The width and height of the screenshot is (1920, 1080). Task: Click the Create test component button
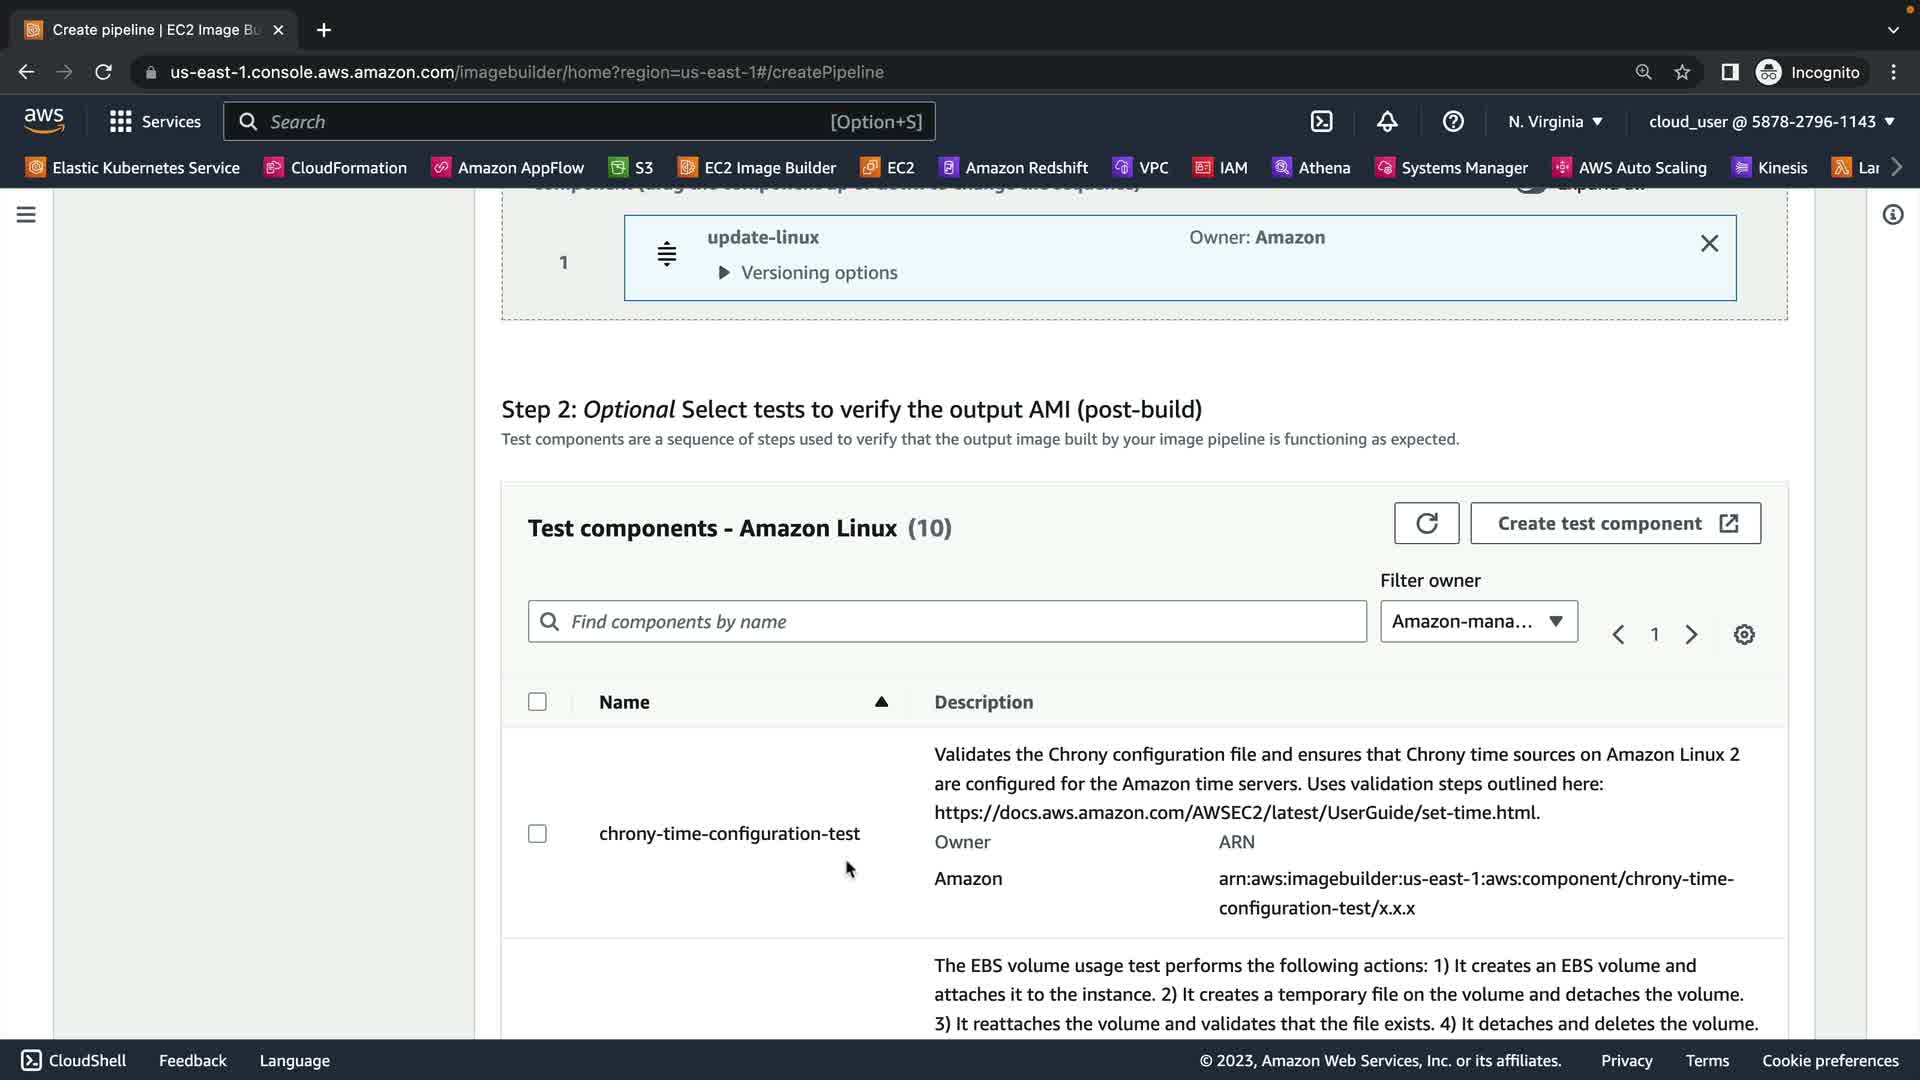(x=1615, y=524)
